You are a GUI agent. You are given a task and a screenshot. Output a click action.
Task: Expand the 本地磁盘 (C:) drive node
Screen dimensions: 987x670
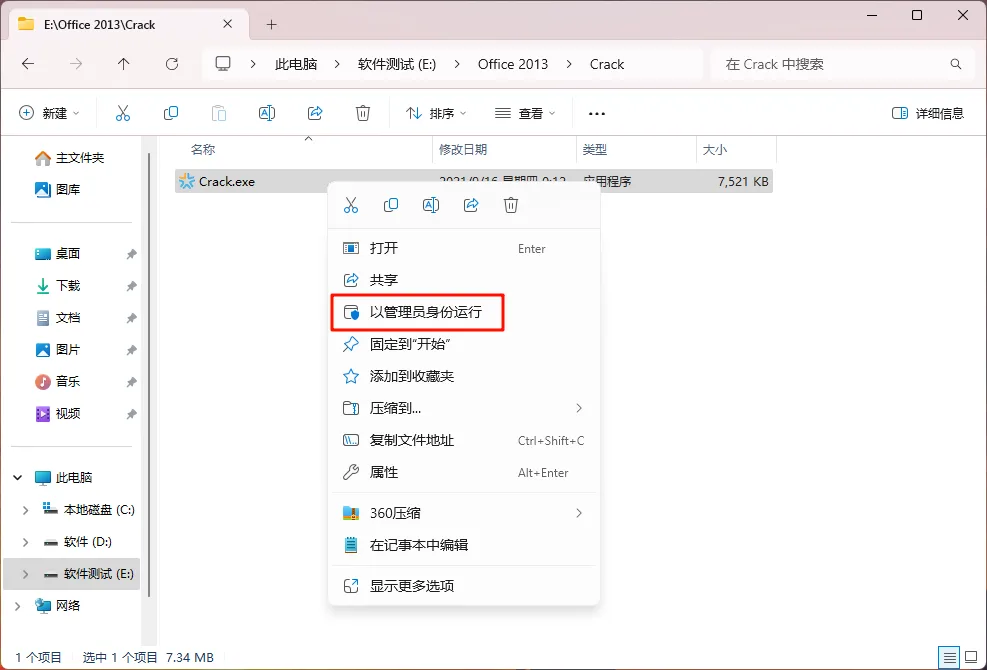coord(25,510)
